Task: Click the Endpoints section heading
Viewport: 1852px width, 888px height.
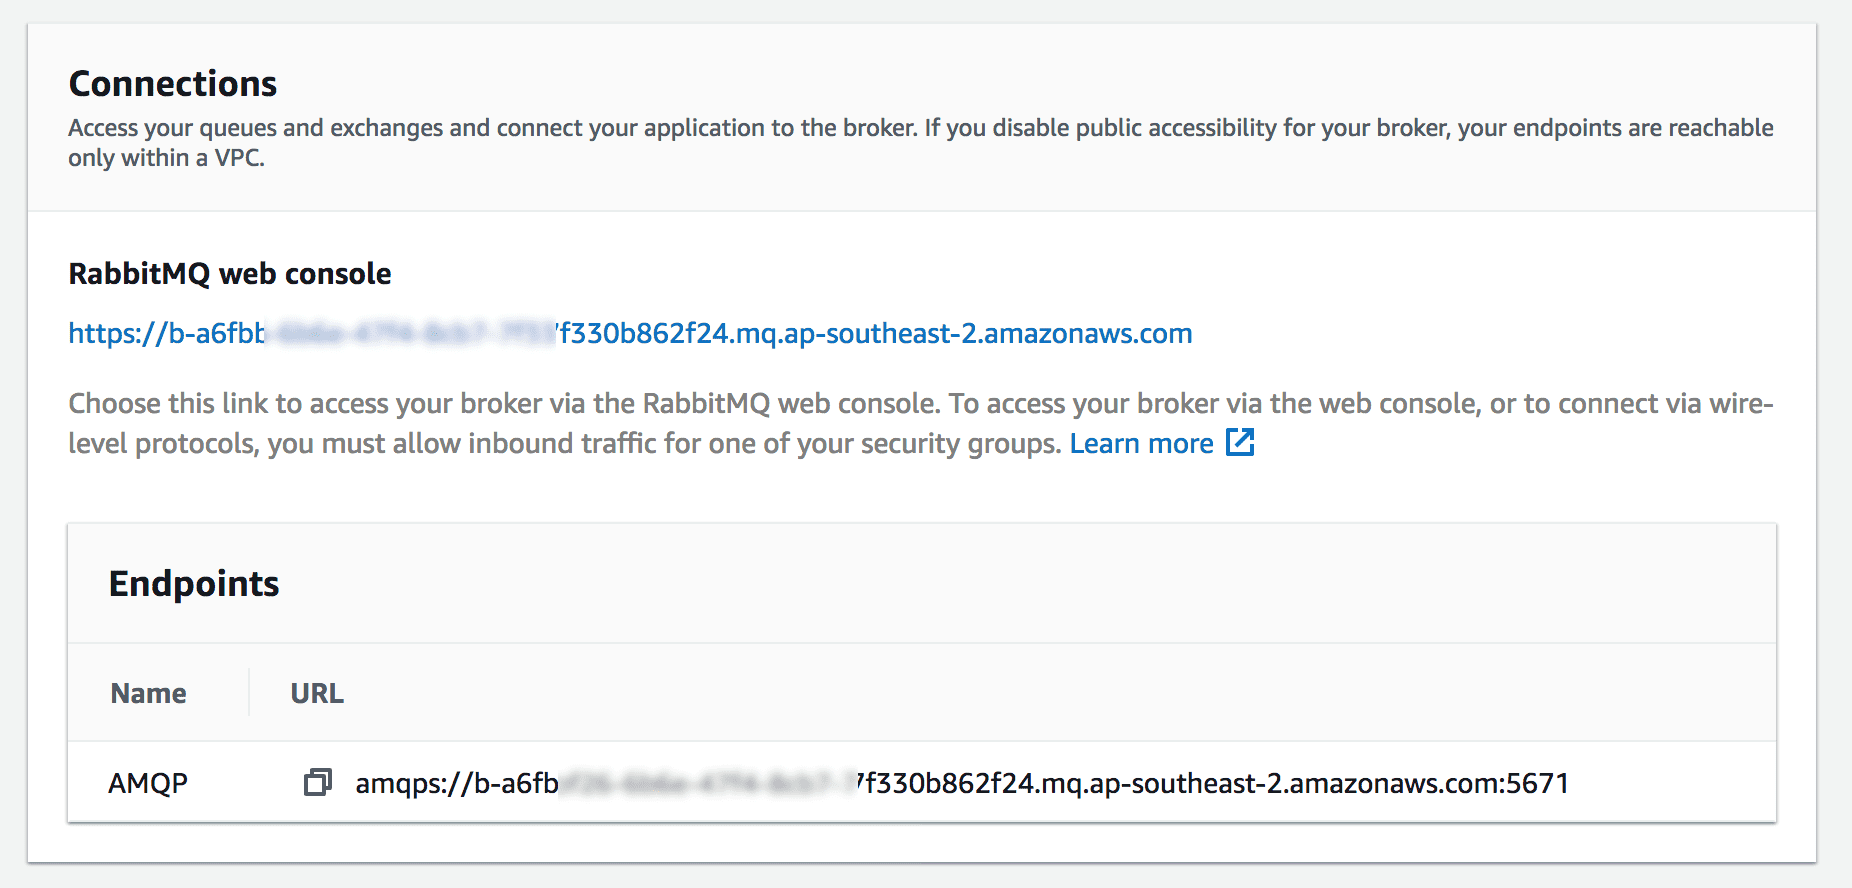Action: [194, 583]
